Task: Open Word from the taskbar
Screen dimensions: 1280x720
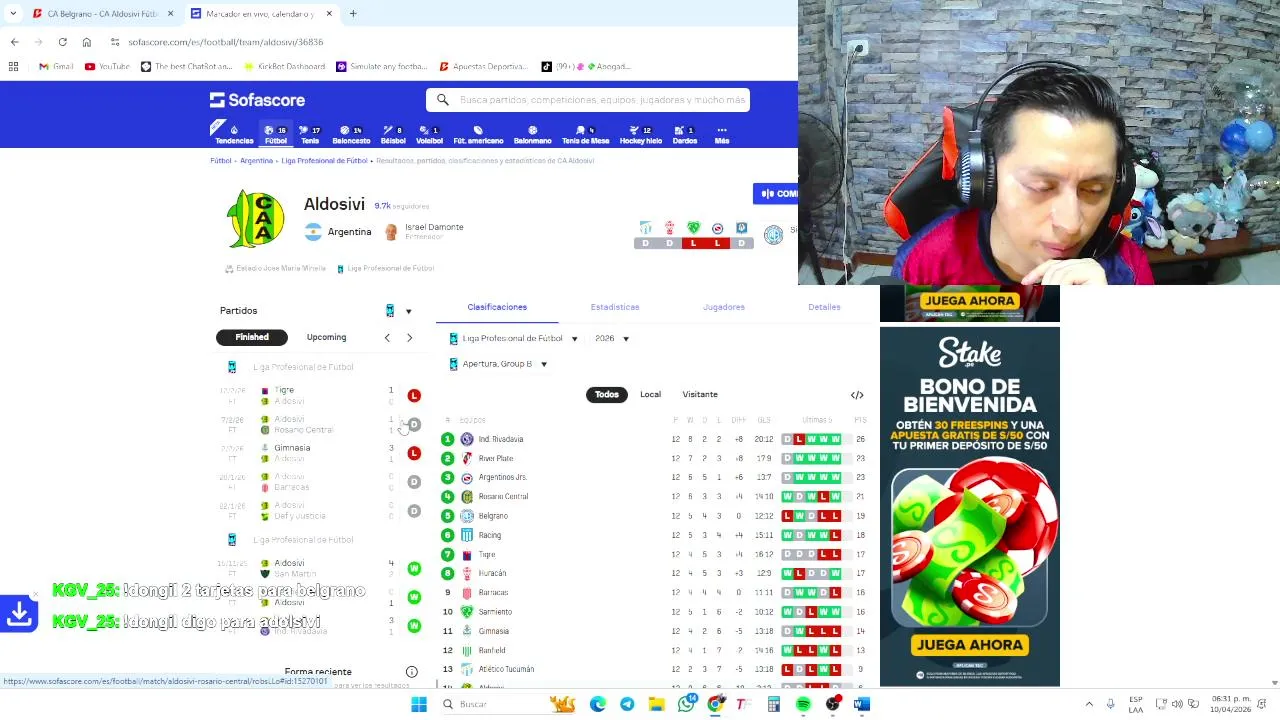Action: point(862,704)
